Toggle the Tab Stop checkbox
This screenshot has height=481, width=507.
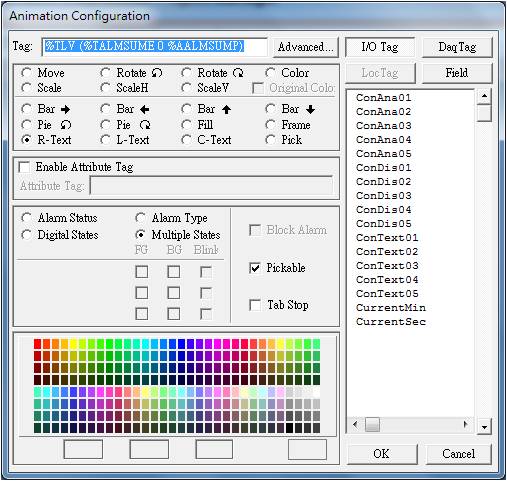click(x=255, y=305)
